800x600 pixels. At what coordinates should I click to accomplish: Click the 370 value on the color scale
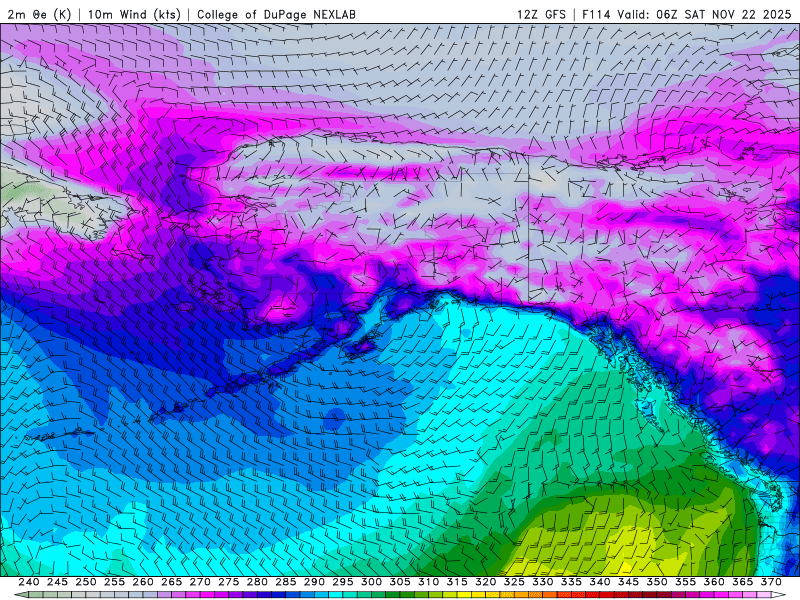[x=771, y=582]
